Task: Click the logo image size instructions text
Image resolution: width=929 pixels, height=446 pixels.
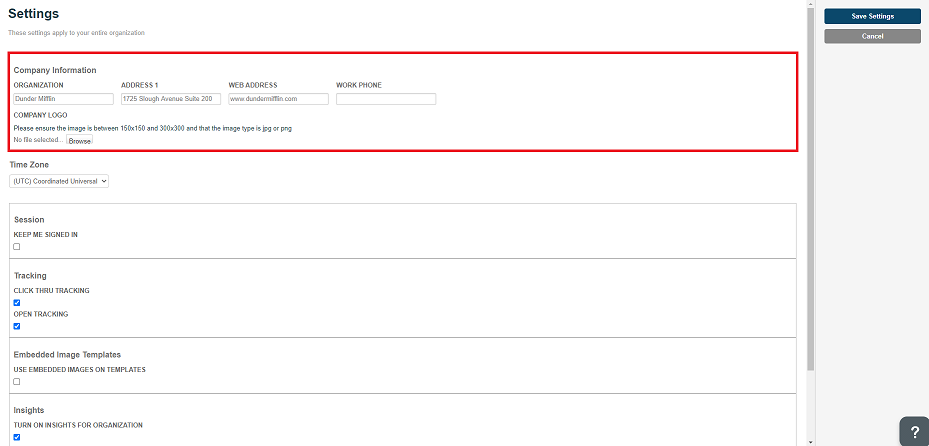Action: pos(153,128)
